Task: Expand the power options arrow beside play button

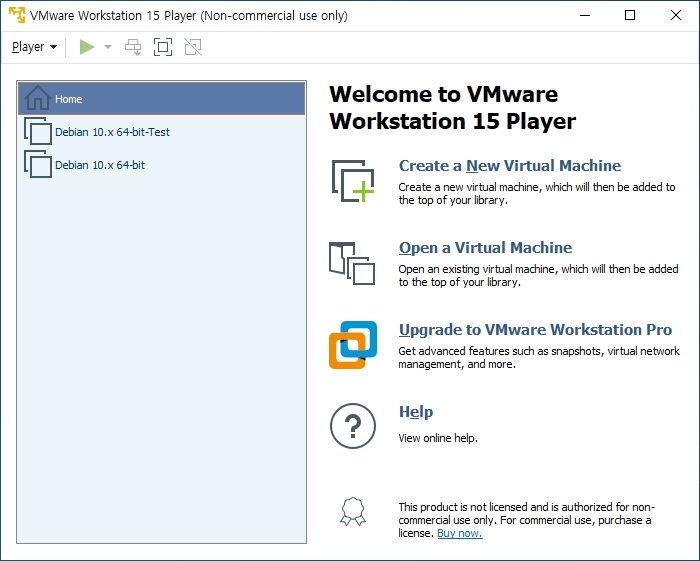Action: click(x=108, y=47)
